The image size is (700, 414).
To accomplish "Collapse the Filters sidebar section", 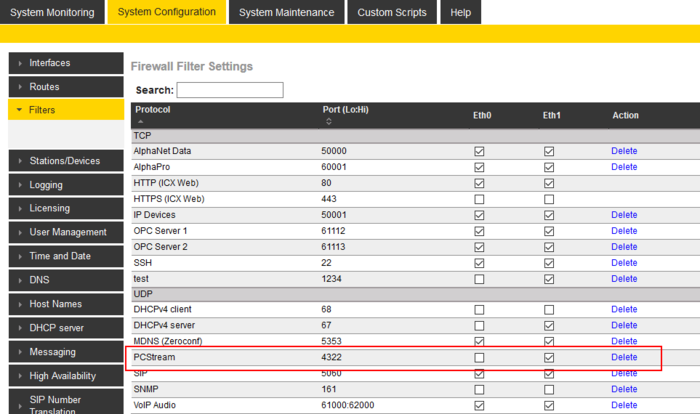I will [x=65, y=110].
